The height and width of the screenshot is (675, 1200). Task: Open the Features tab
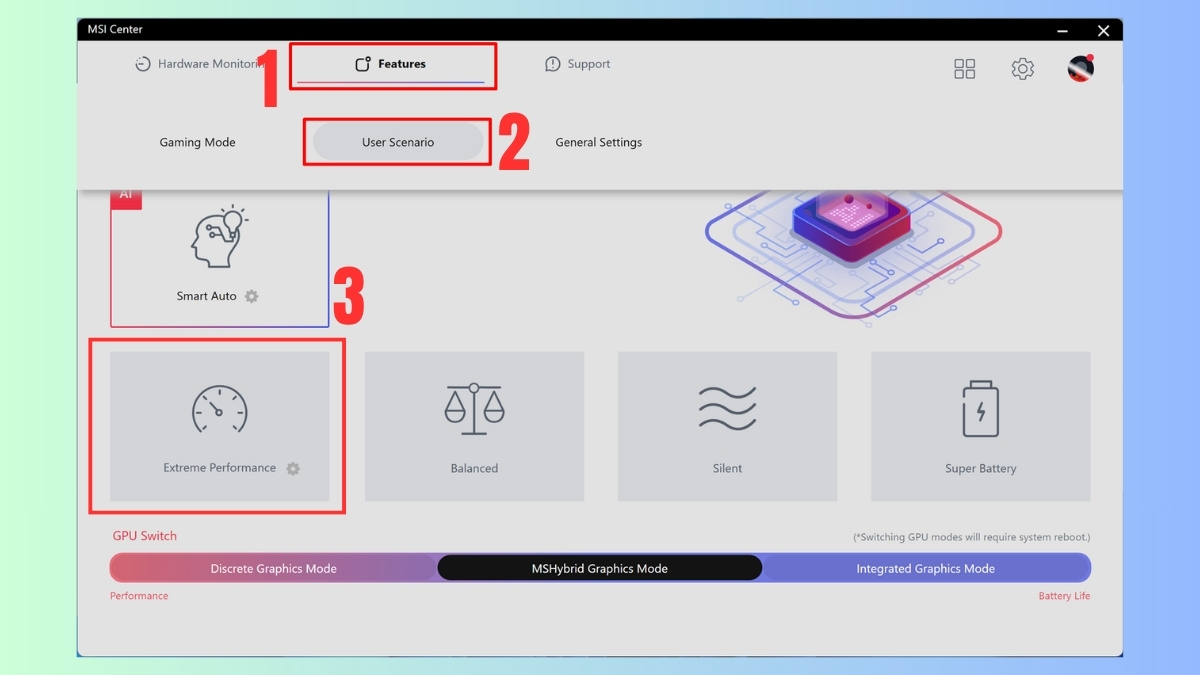coord(391,64)
